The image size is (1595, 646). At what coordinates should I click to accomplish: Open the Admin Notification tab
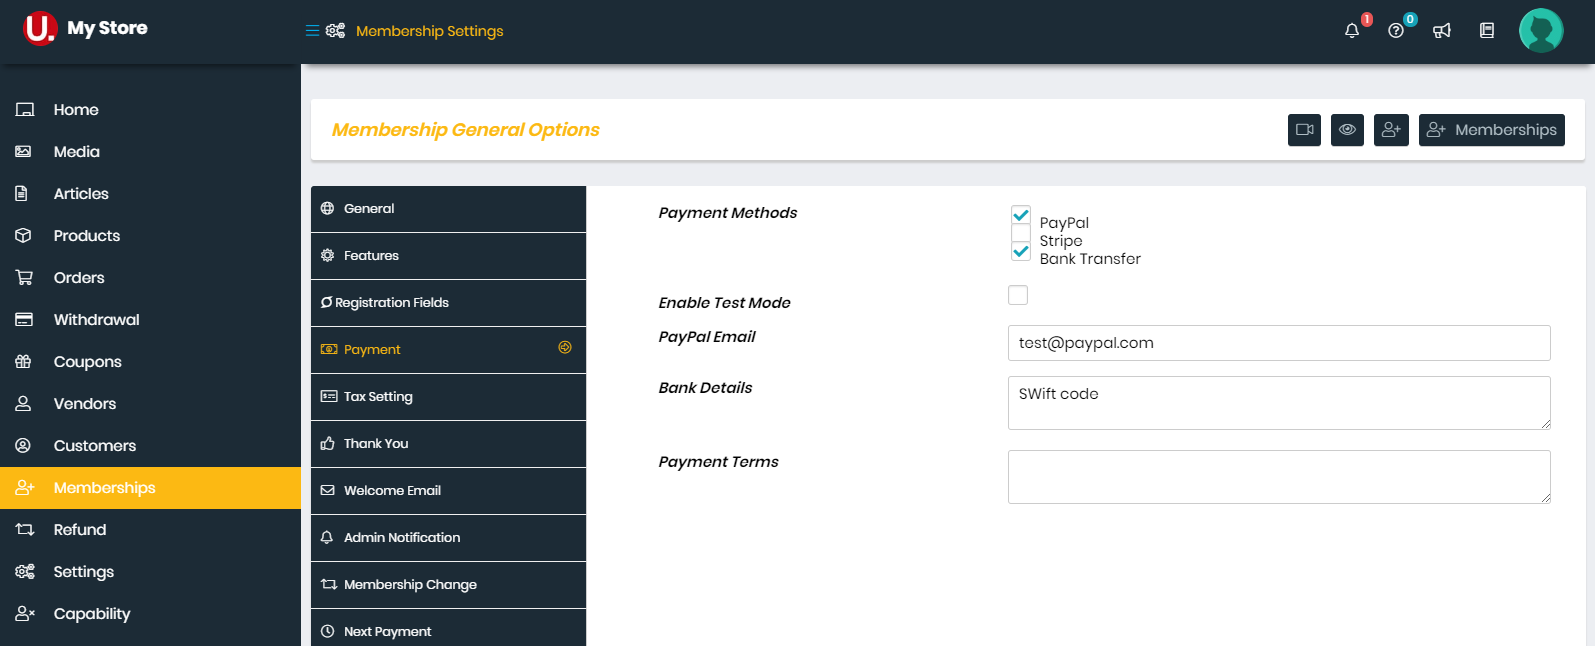pos(448,538)
